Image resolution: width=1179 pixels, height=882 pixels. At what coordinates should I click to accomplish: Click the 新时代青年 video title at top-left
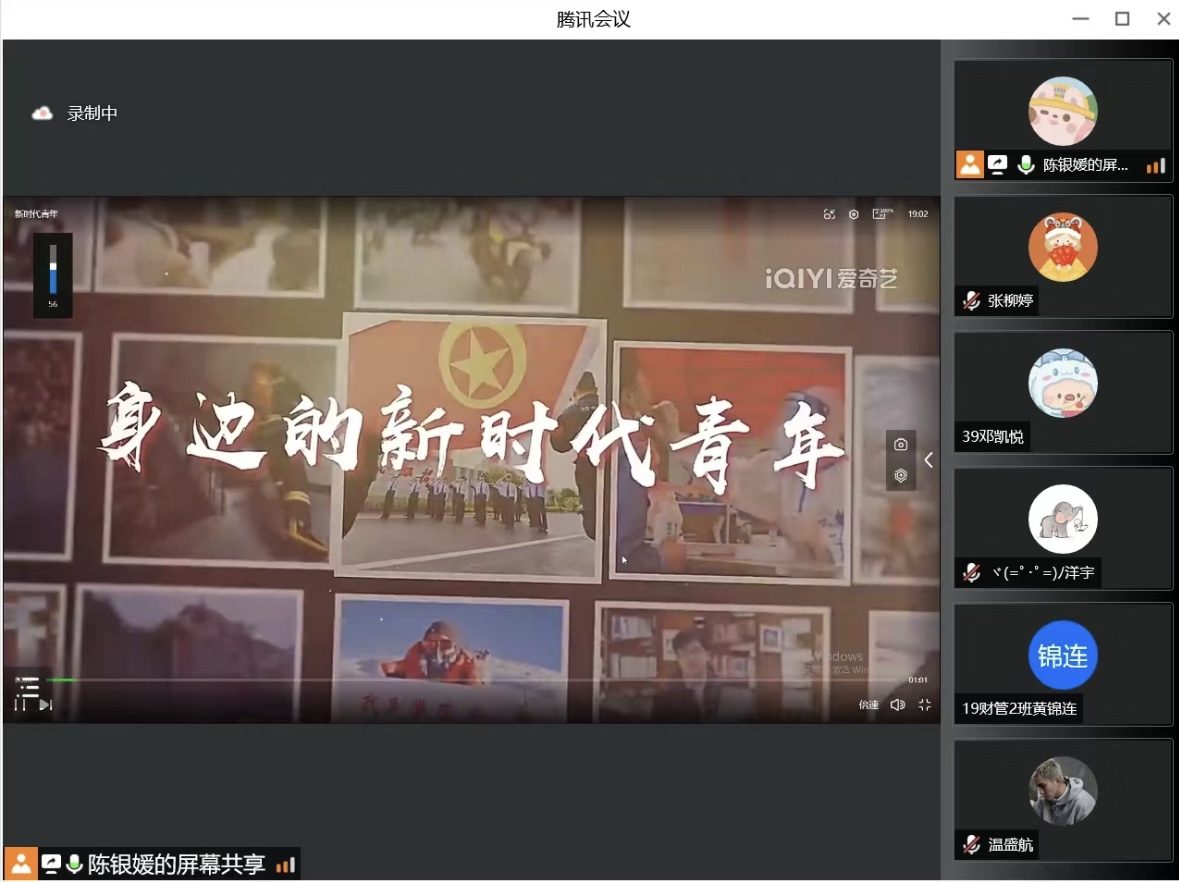36,214
